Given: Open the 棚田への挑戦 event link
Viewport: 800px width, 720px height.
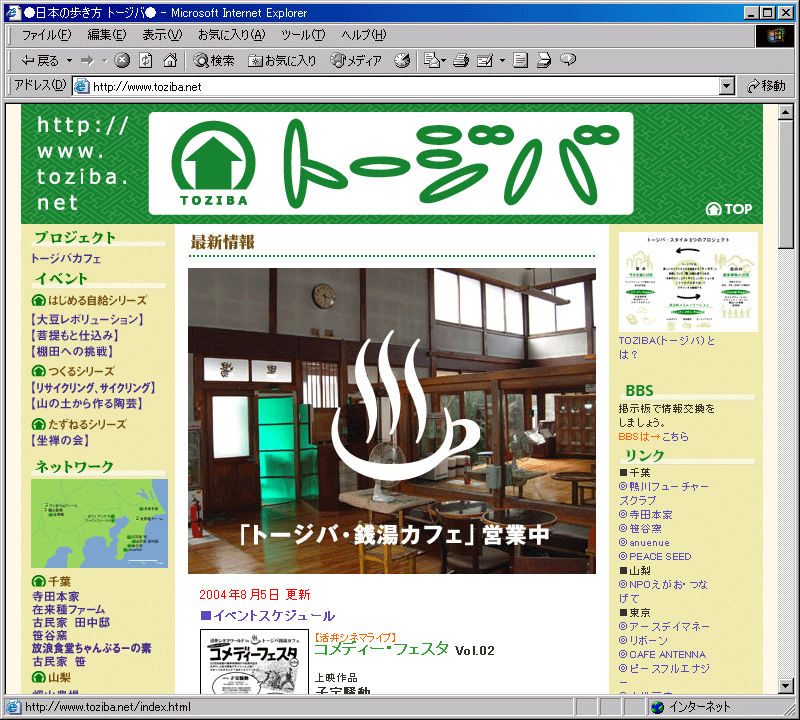Looking at the screenshot, I should pyautogui.click(x=72, y=351).
